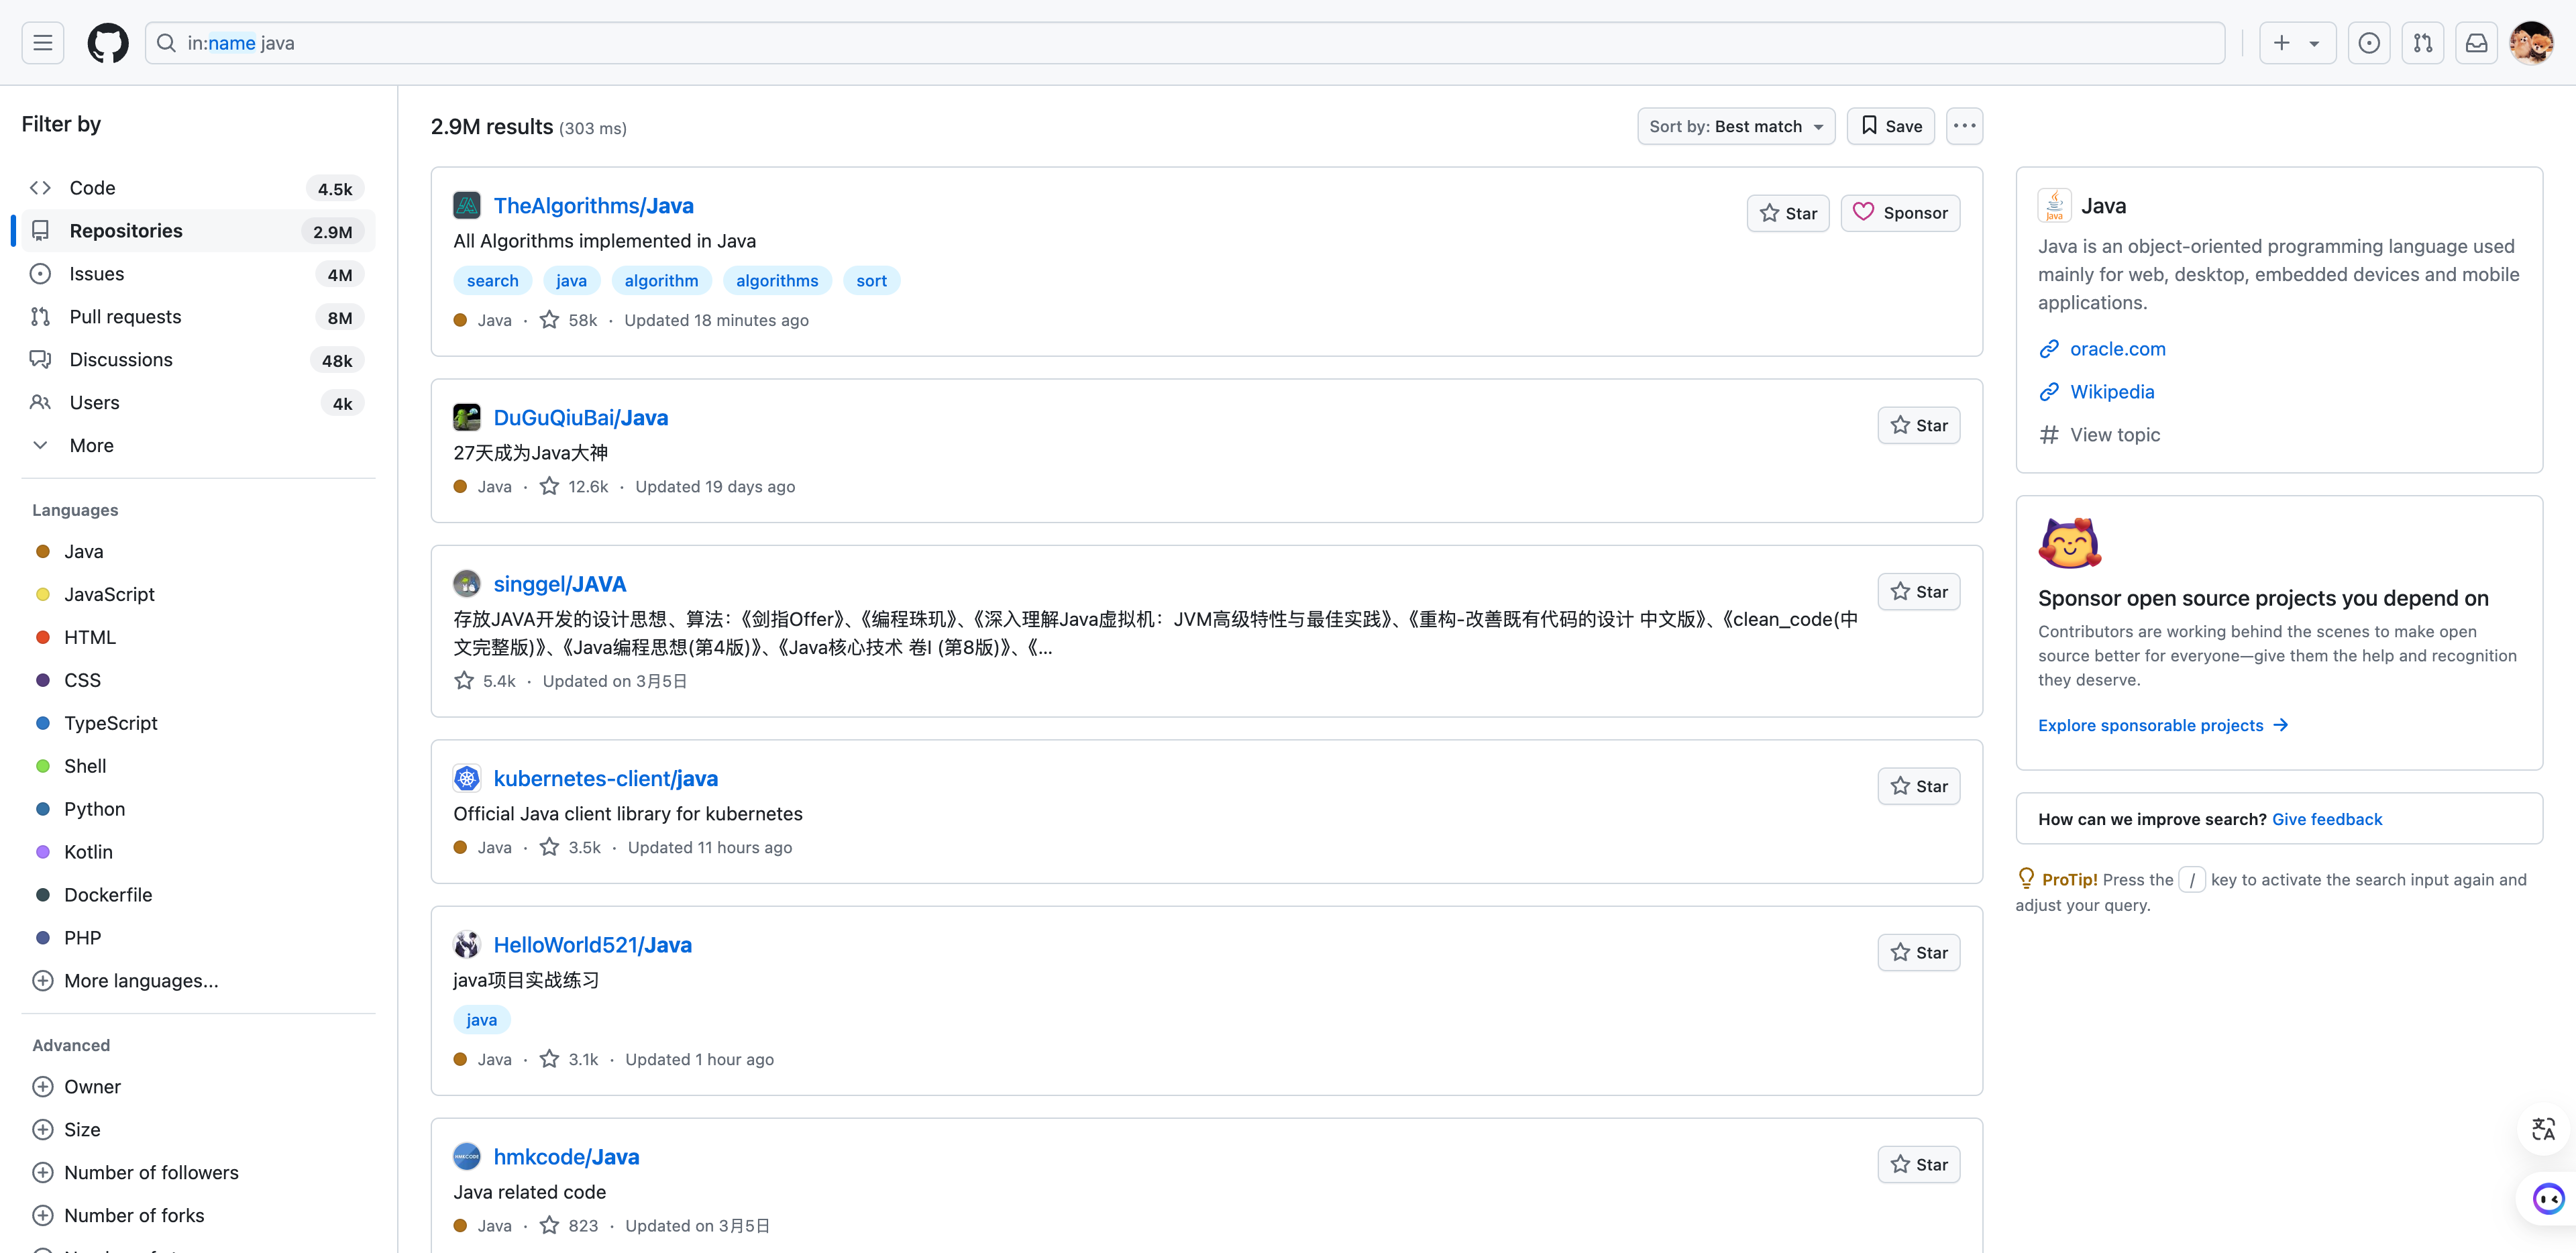Image resolution: width=2576 pixels, height=1253 pixels.
Task: Filter results by Kotlin language
Action: (x=88, y=852)
